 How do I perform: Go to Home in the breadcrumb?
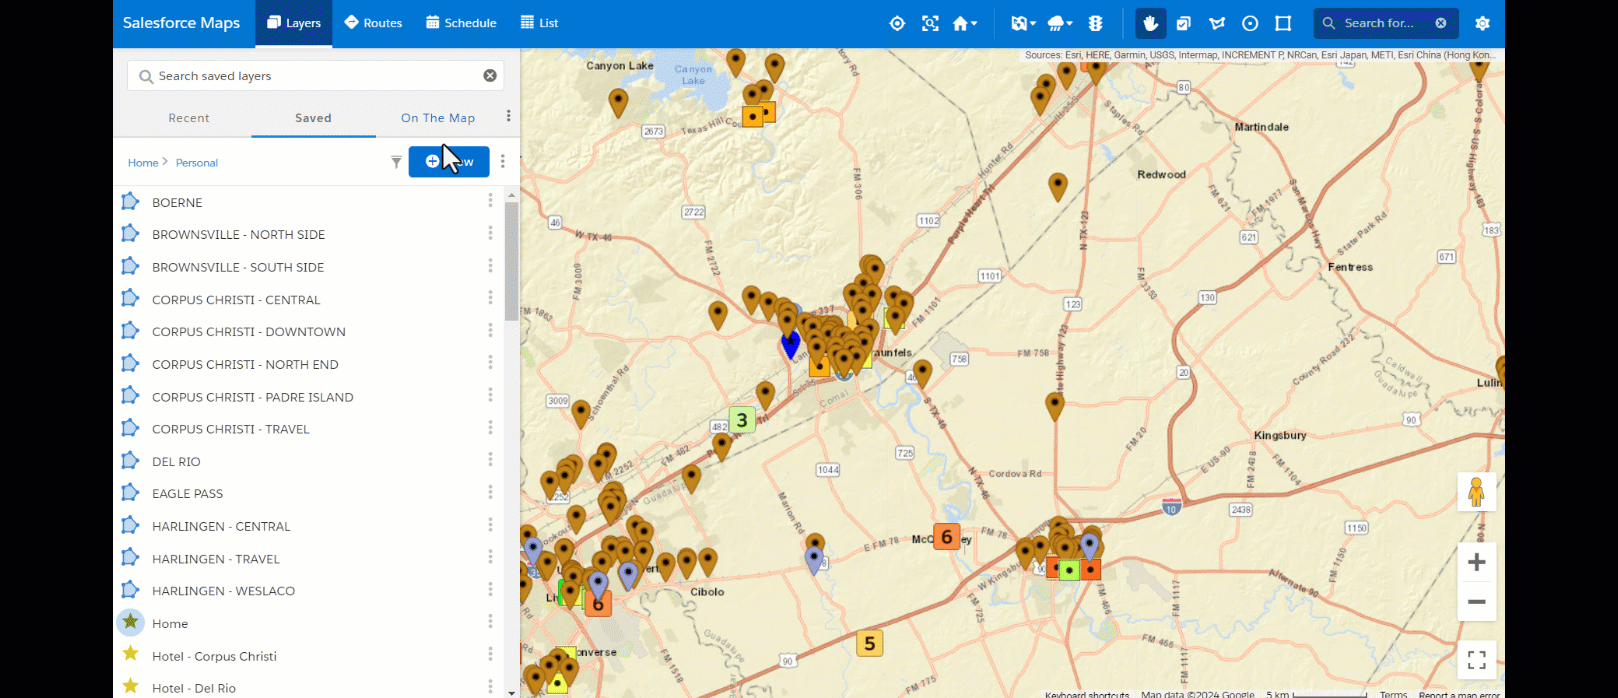pyautogui.click(x=142, y=163)
